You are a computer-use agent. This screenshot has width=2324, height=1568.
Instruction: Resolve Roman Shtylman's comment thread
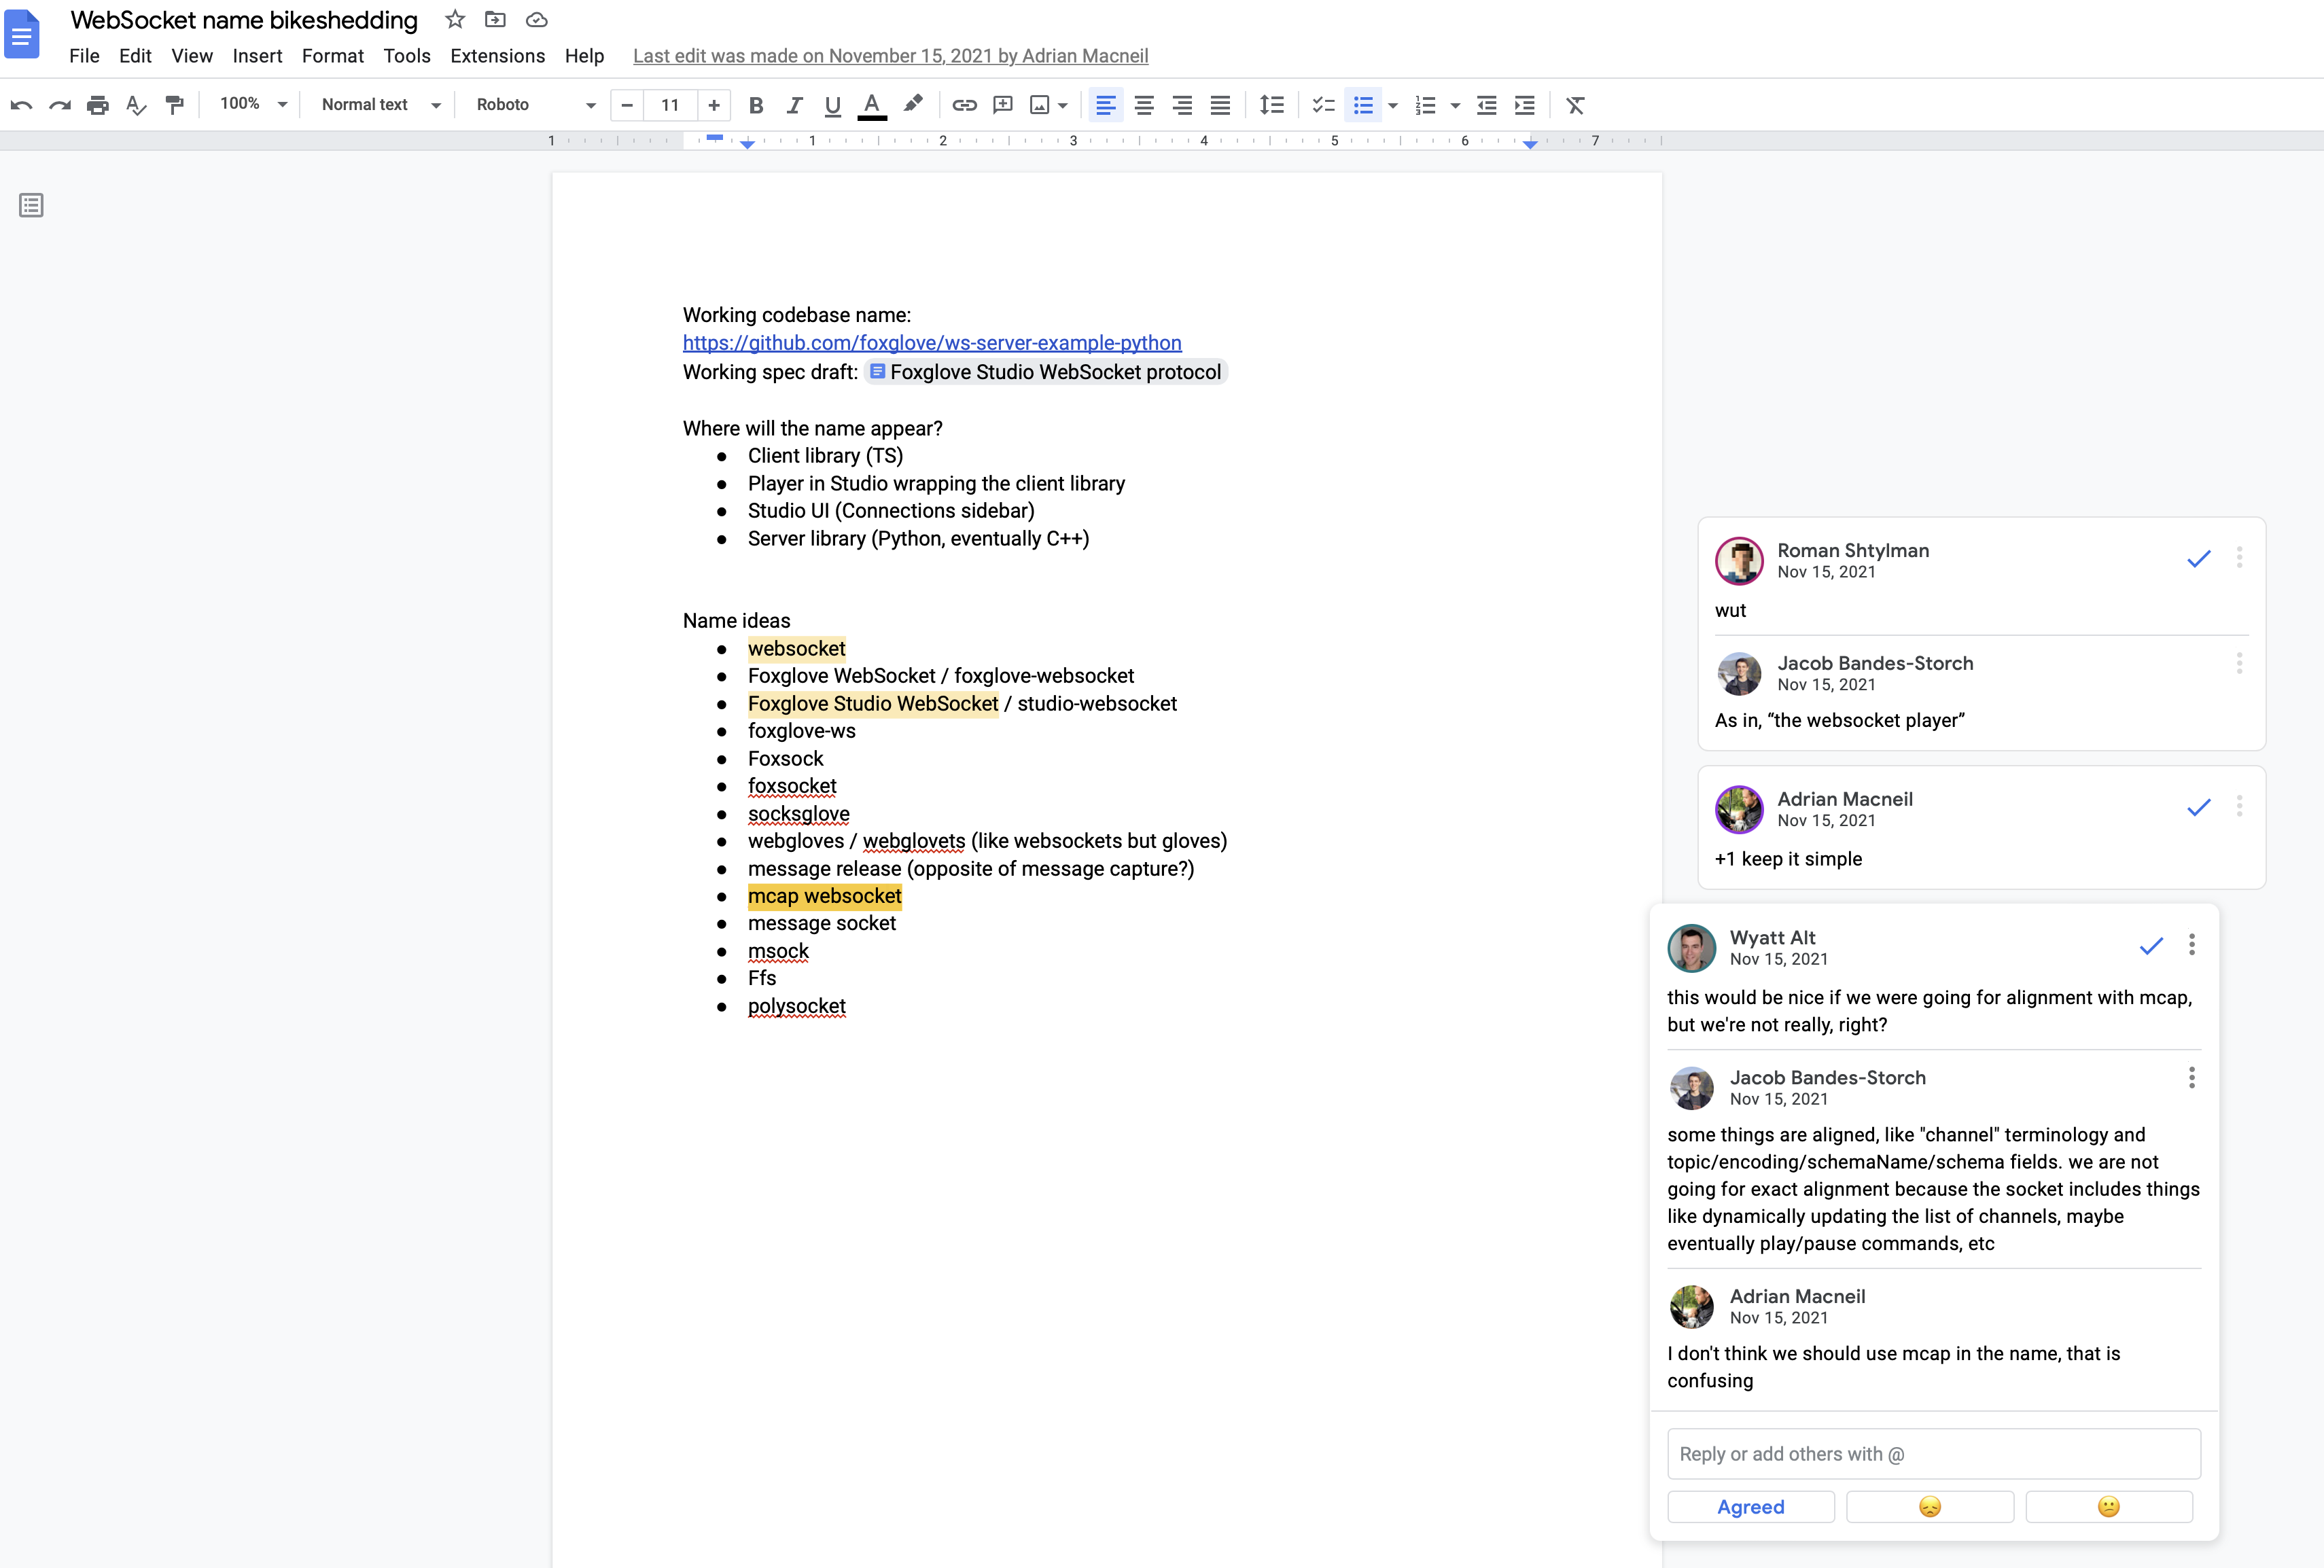2198,559
